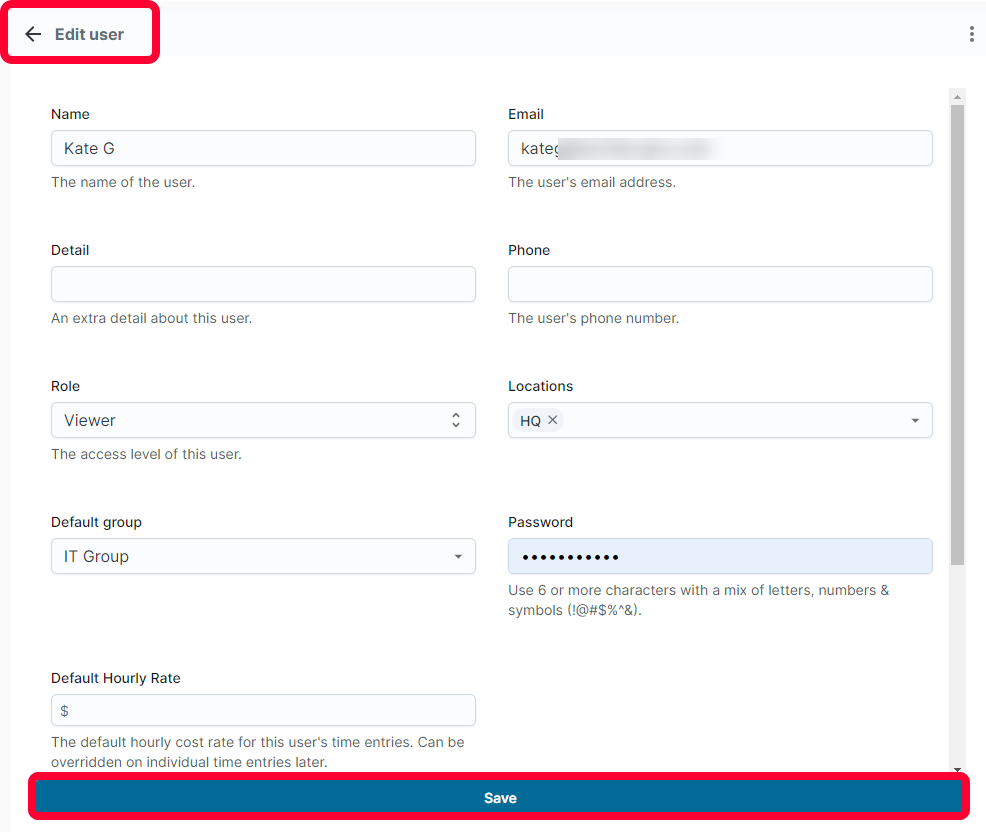
Task: Click the Role up-down chevron icon
Action: pyautogui.click(x=456, y=420)
